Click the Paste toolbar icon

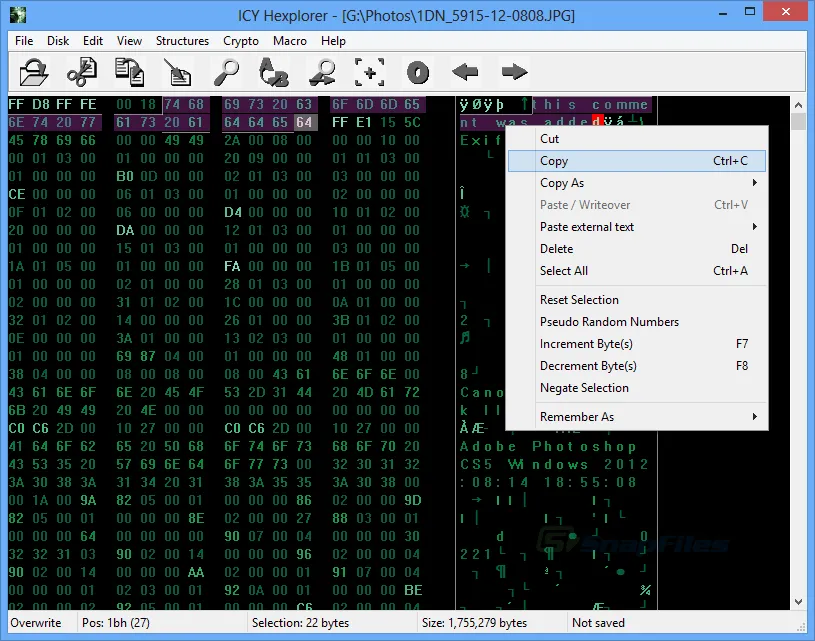pos(178,72)
